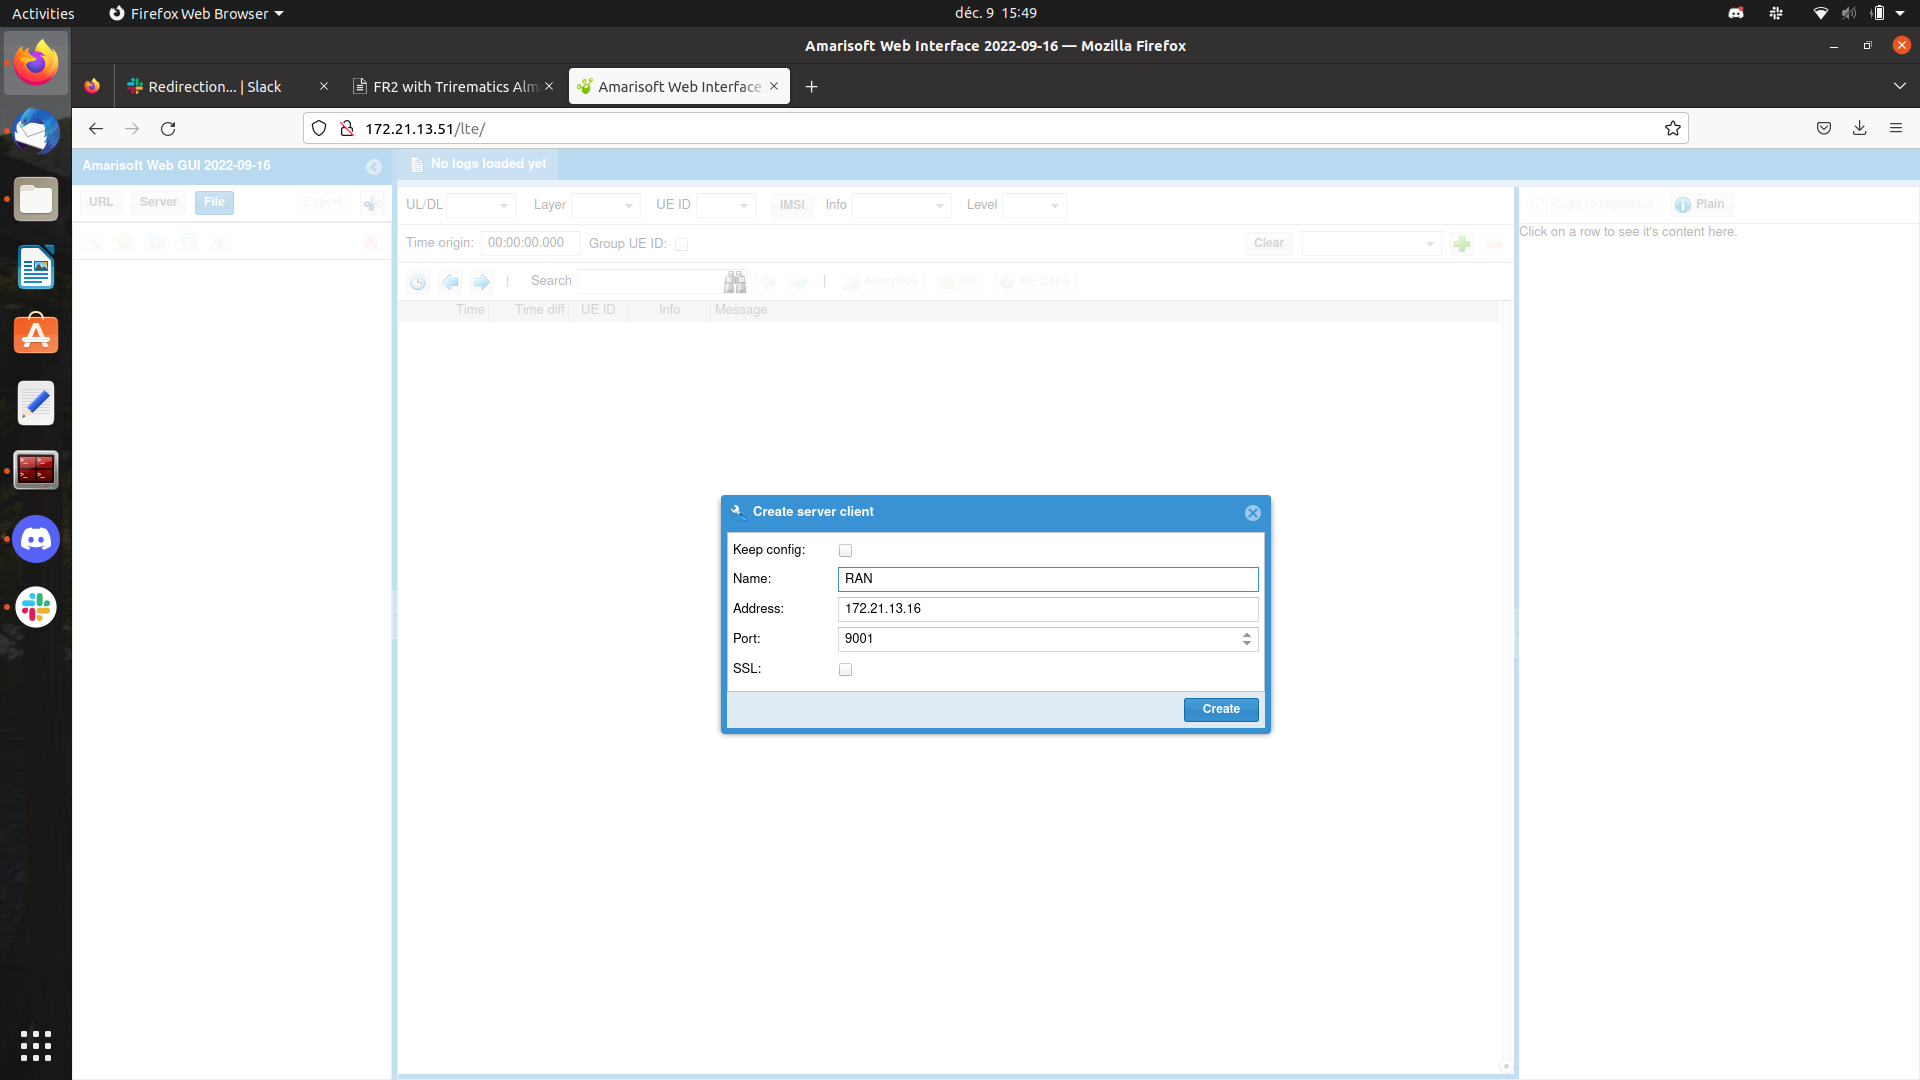This screenshot has width=1920, height=1080.
Task: Click the Name input field
Action: click(x=1047, y=579)
